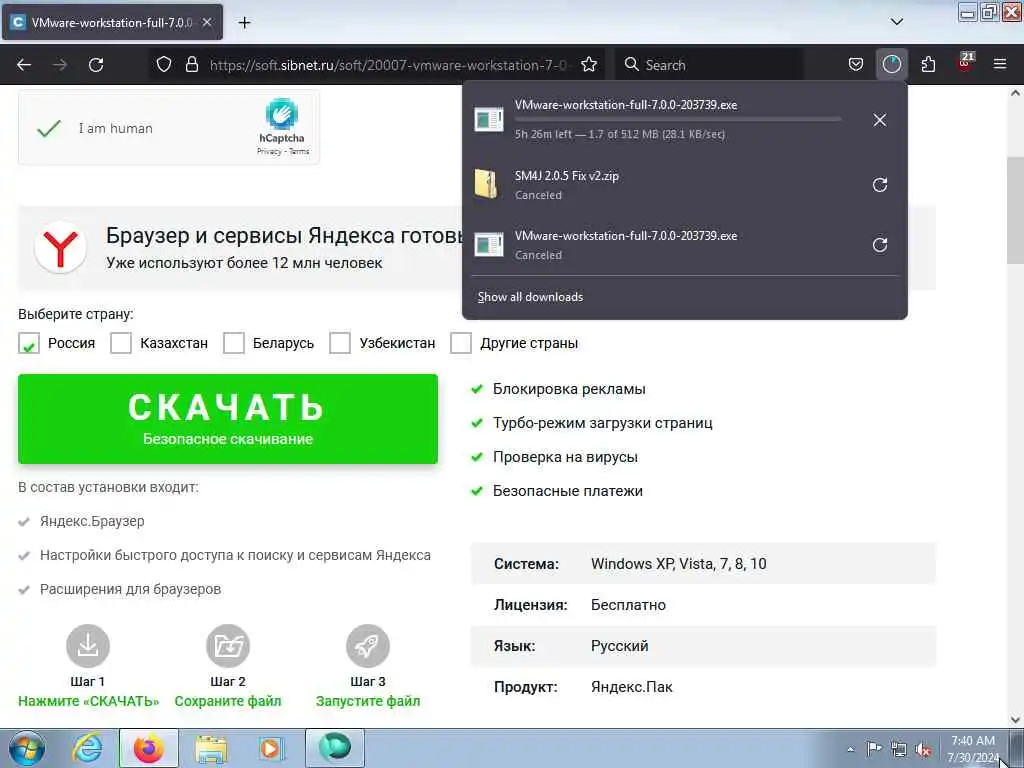Cancel the active VMware download
The height and width of the screenshot is (768, 1024).
[880, 120]
